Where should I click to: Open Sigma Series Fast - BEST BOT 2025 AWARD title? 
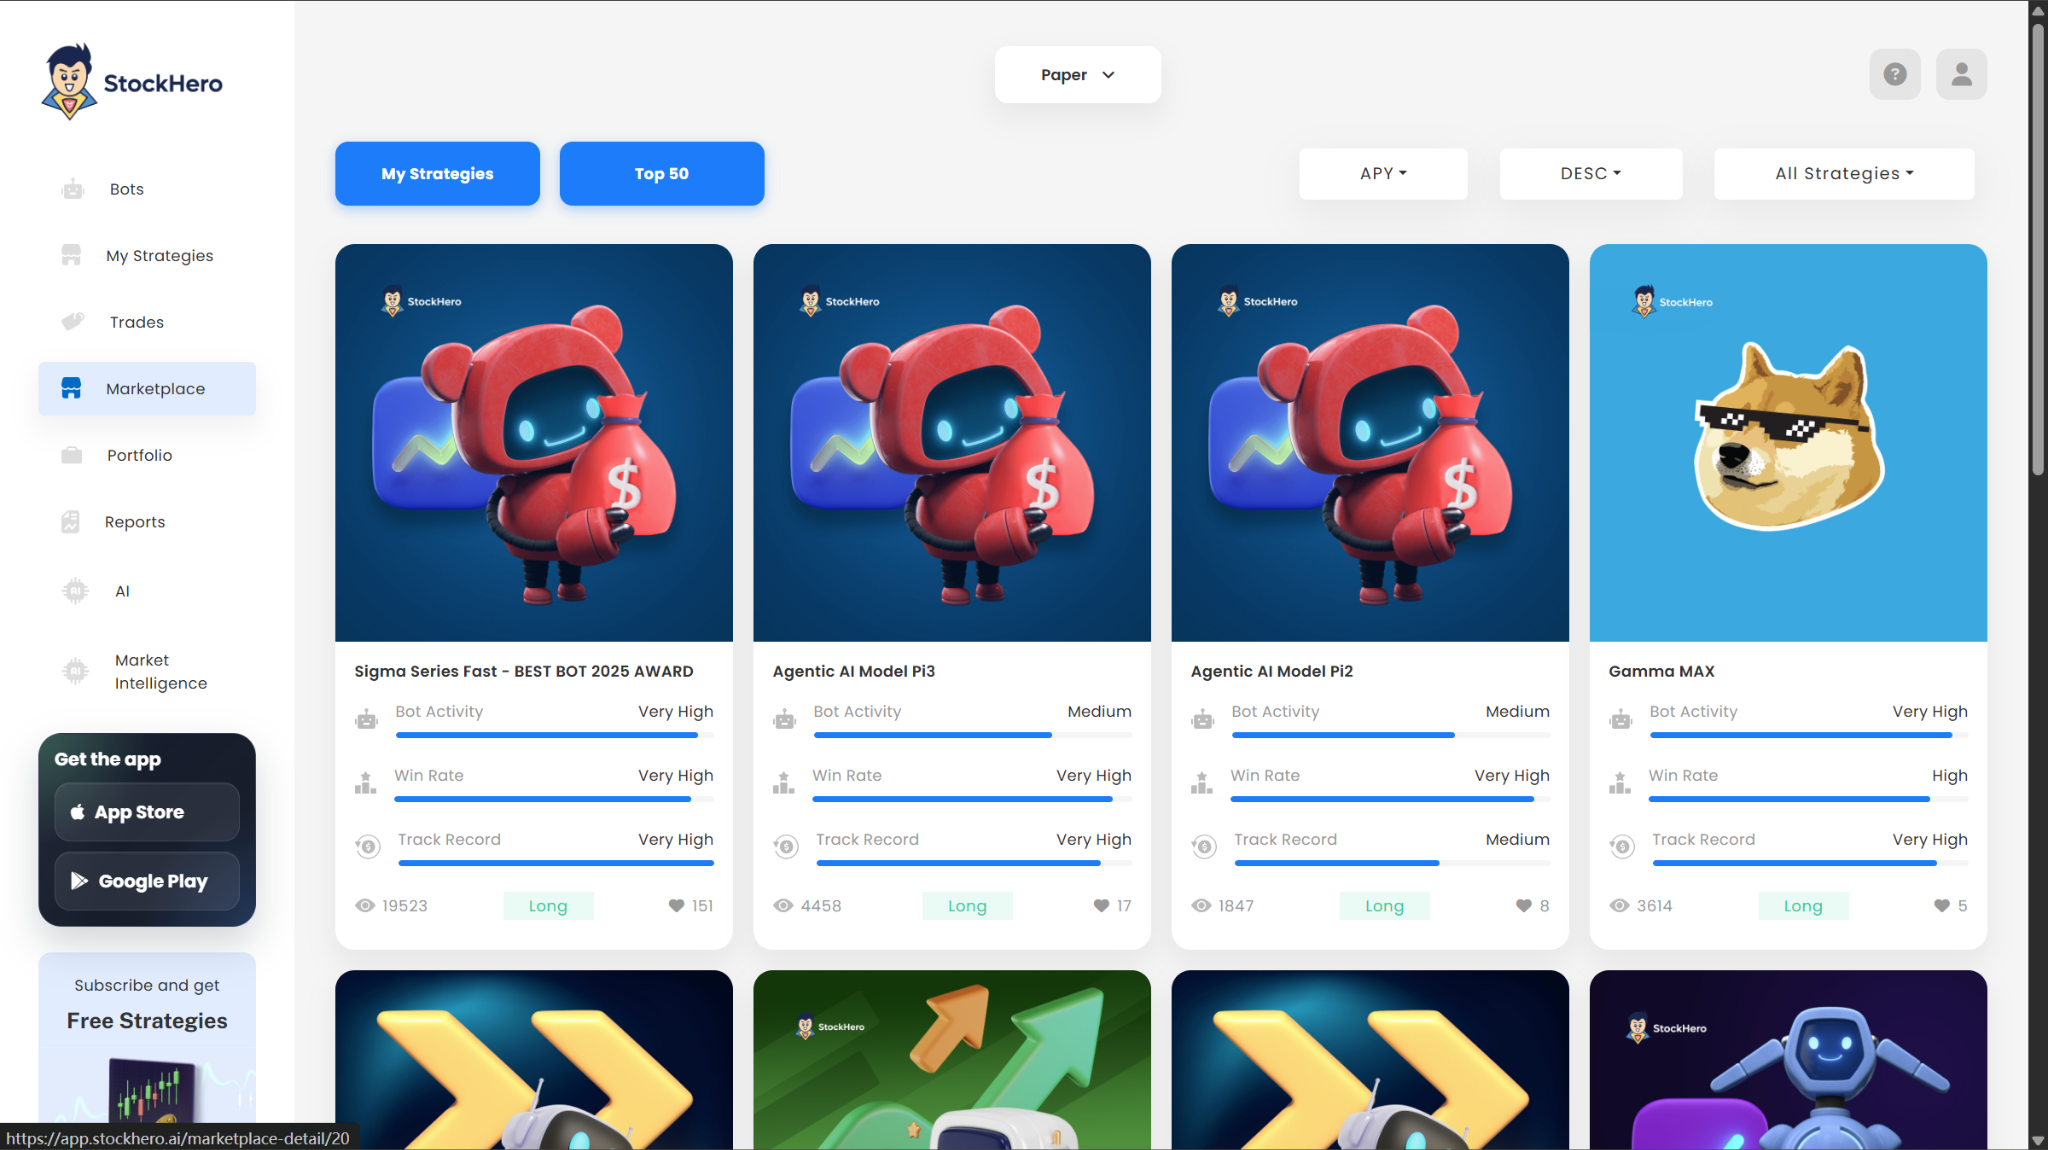coord(523,671)
